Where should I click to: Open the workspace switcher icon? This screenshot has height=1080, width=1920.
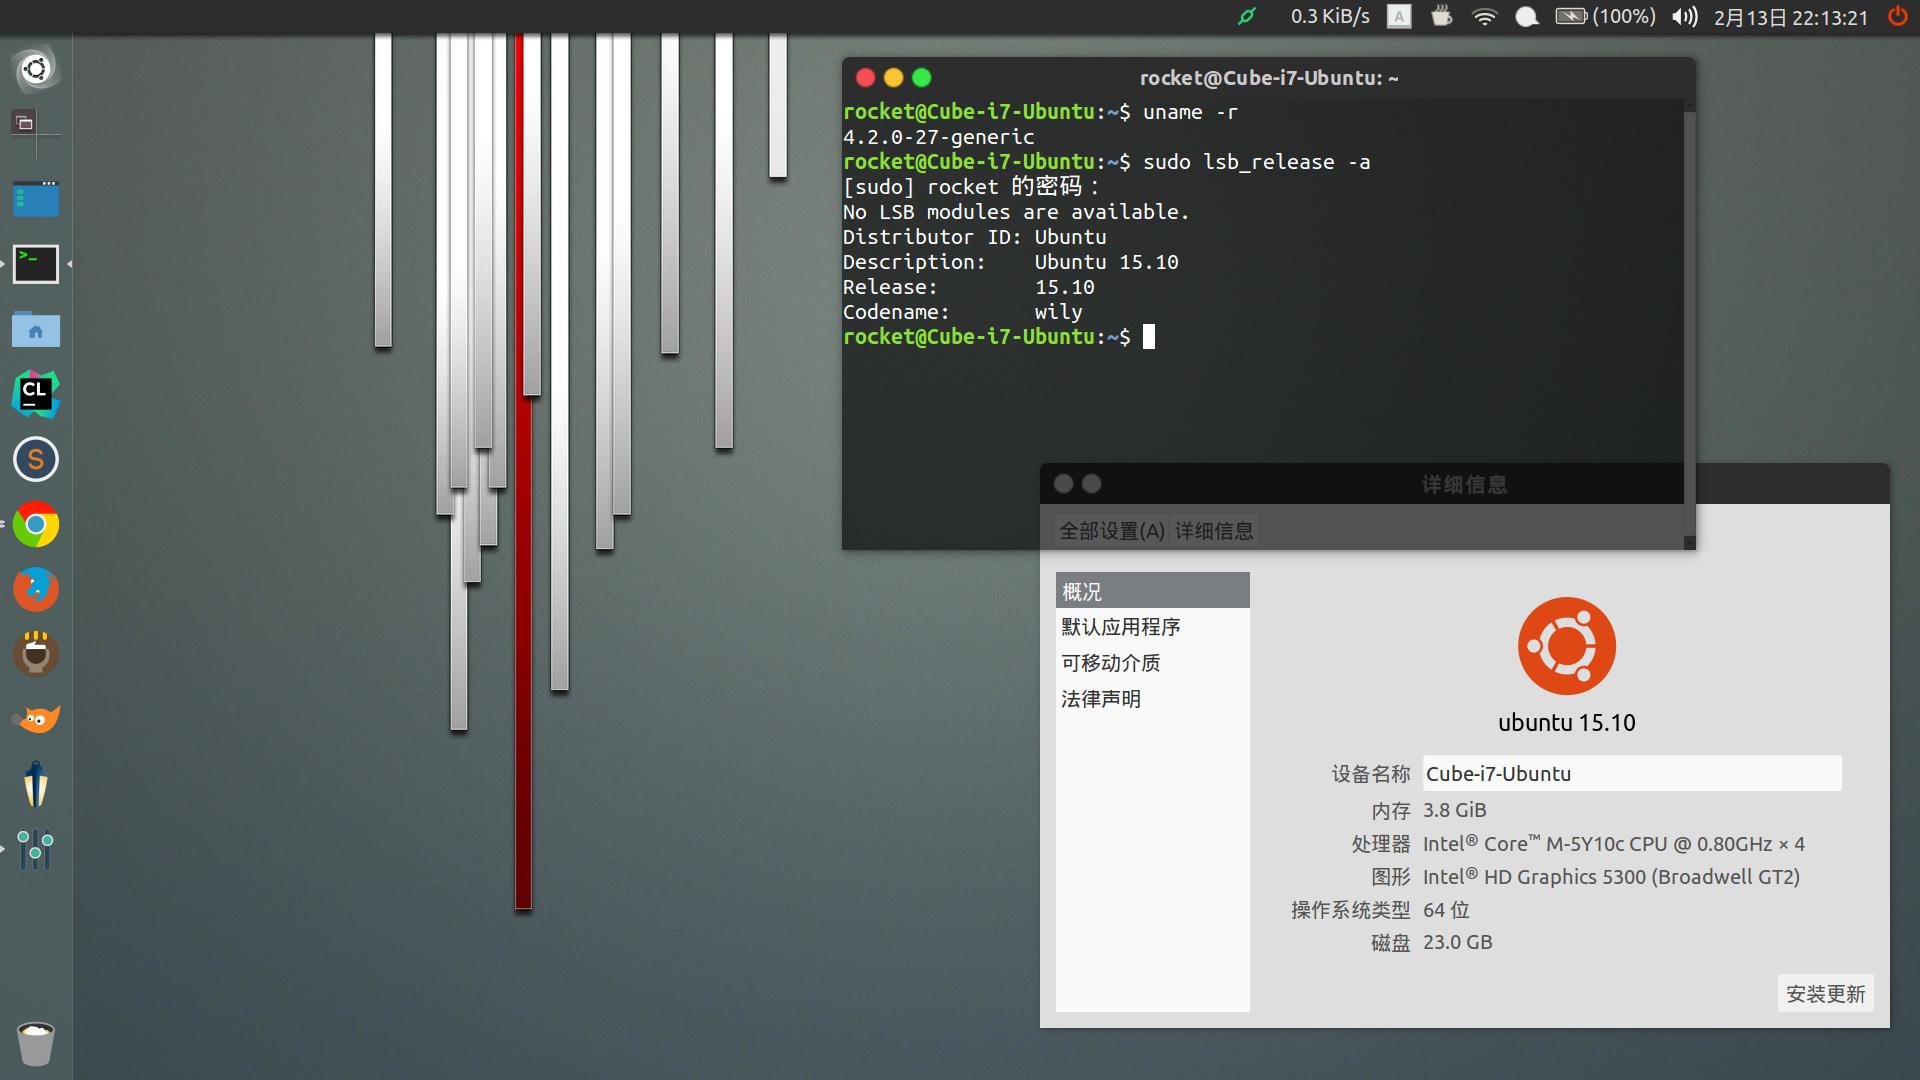pyautogui.click(x=26, y=123)
